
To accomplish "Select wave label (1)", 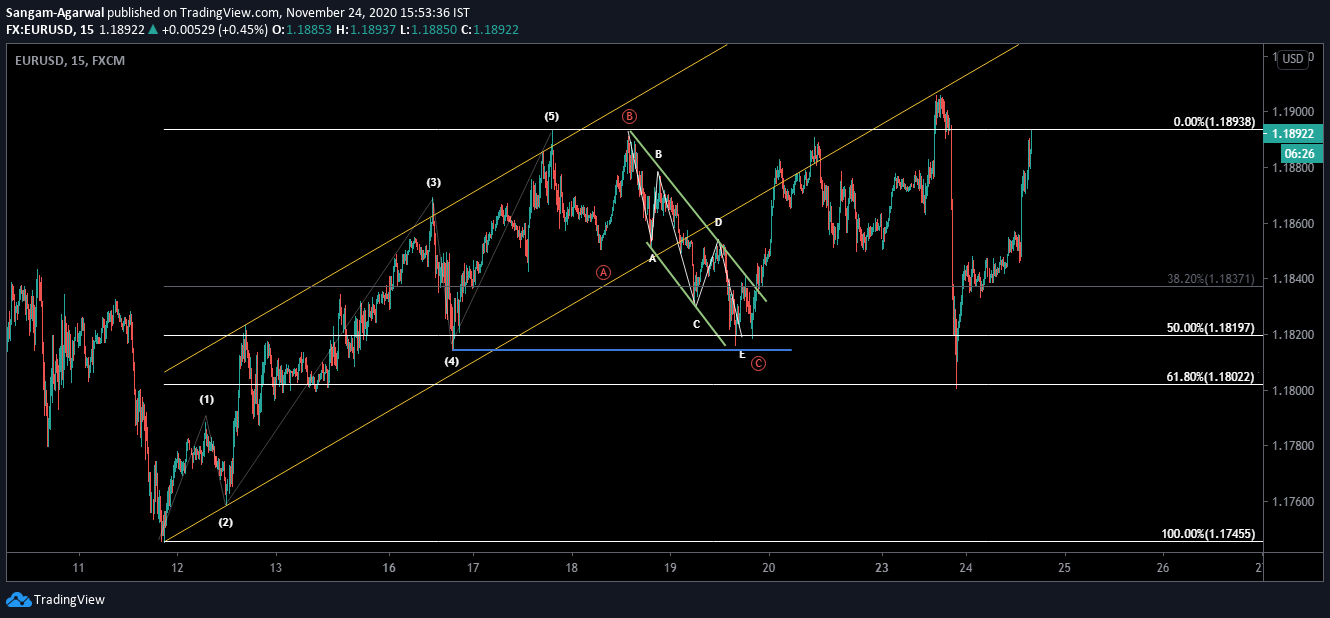I will [x=206, y=399].
